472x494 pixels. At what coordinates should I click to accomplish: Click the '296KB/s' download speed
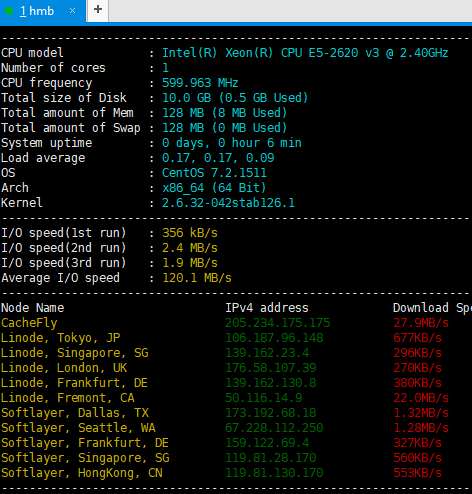click(418, 353)
